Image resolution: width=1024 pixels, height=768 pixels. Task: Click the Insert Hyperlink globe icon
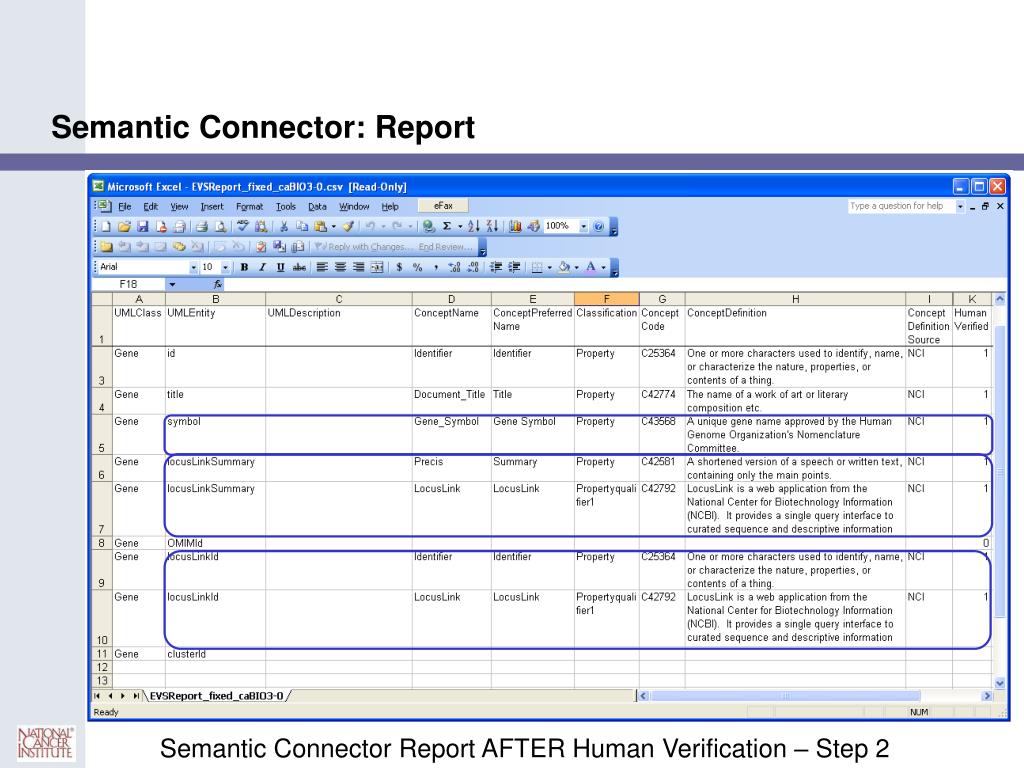point(428,227)
